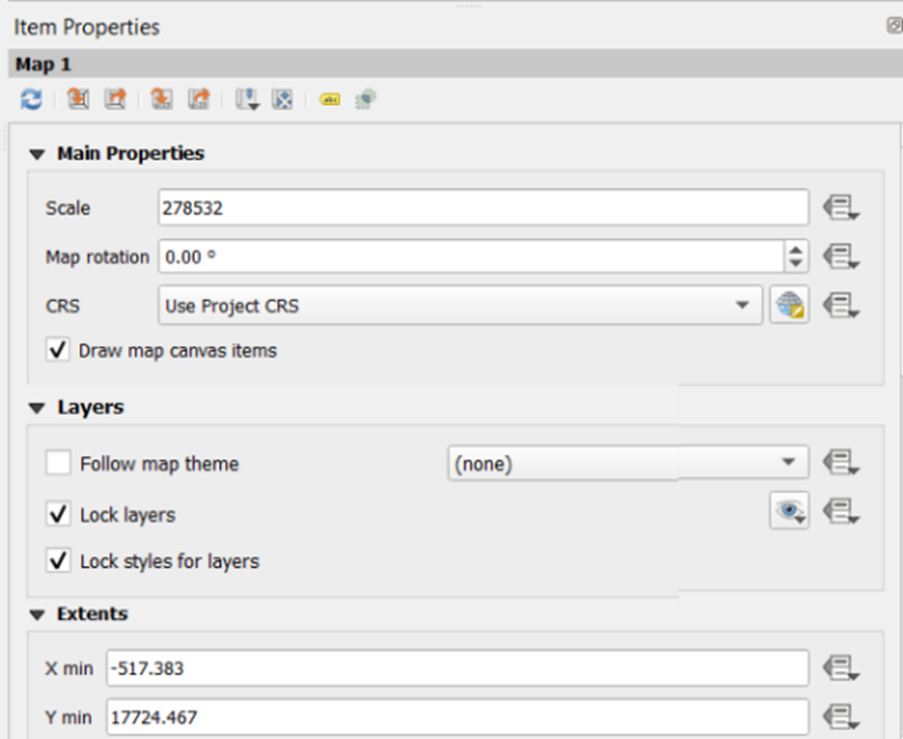
Task: Collapse the Extents section
Action: click(x=38, y=614)
